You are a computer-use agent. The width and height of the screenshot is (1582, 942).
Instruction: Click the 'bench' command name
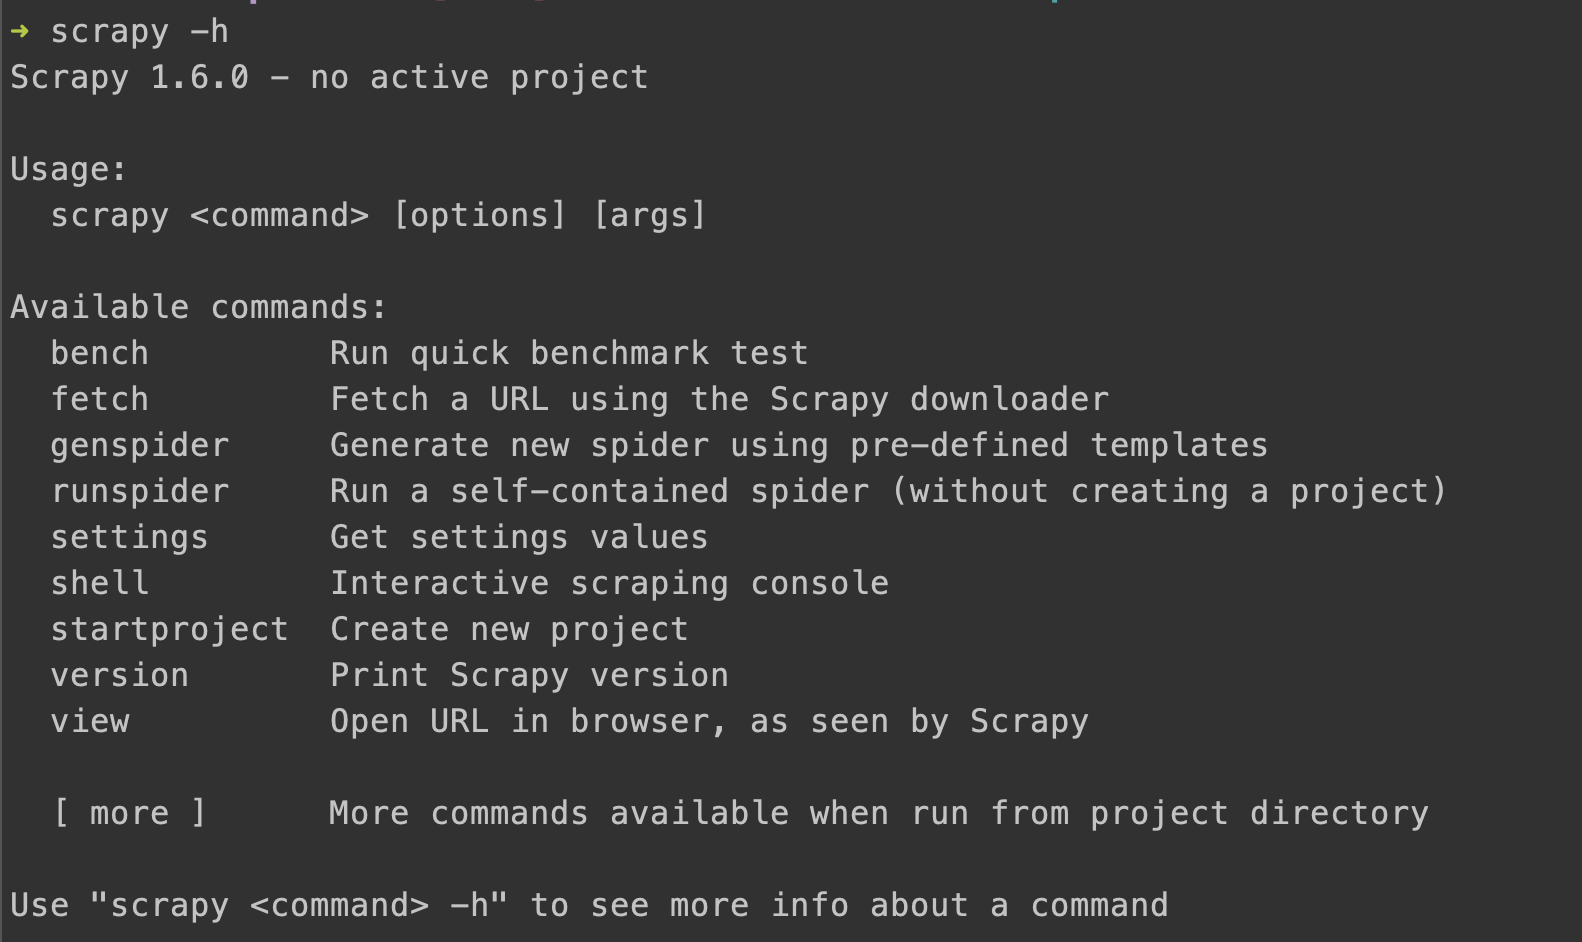point(99,353)
